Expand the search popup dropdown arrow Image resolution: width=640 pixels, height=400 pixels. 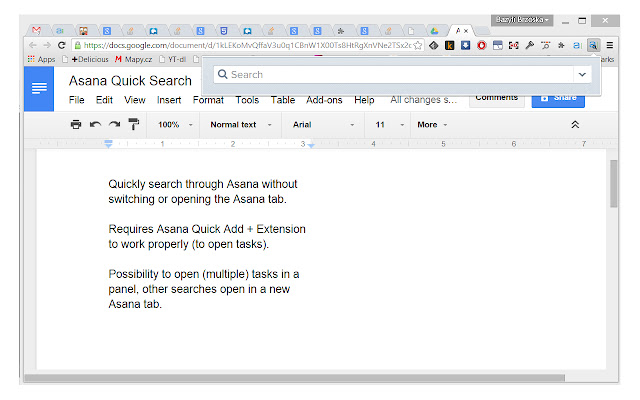[582, 75]
